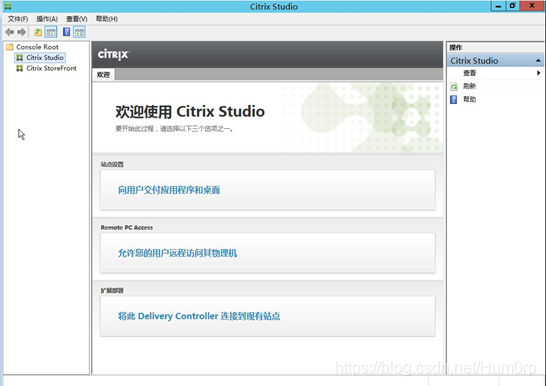Collapse the Citrix Studio actions section arrow

coord(538,61)
